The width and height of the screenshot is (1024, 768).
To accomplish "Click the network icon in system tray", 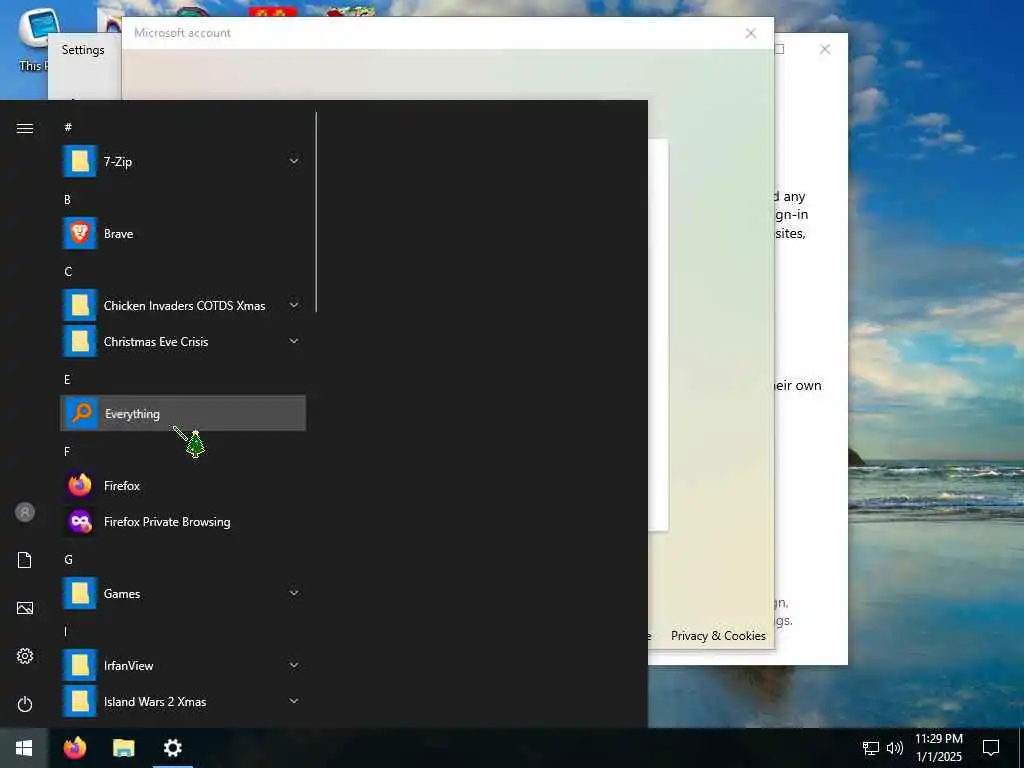I will pyautogui.click(x=871, y=748).
